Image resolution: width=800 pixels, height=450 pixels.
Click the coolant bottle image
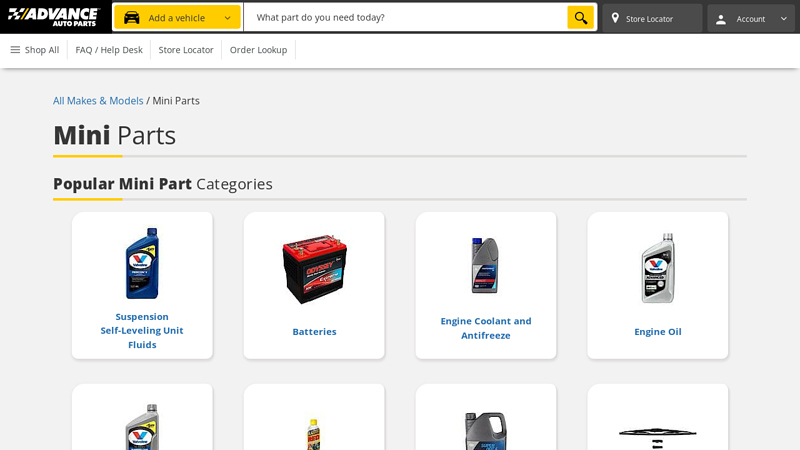(485, 265)
